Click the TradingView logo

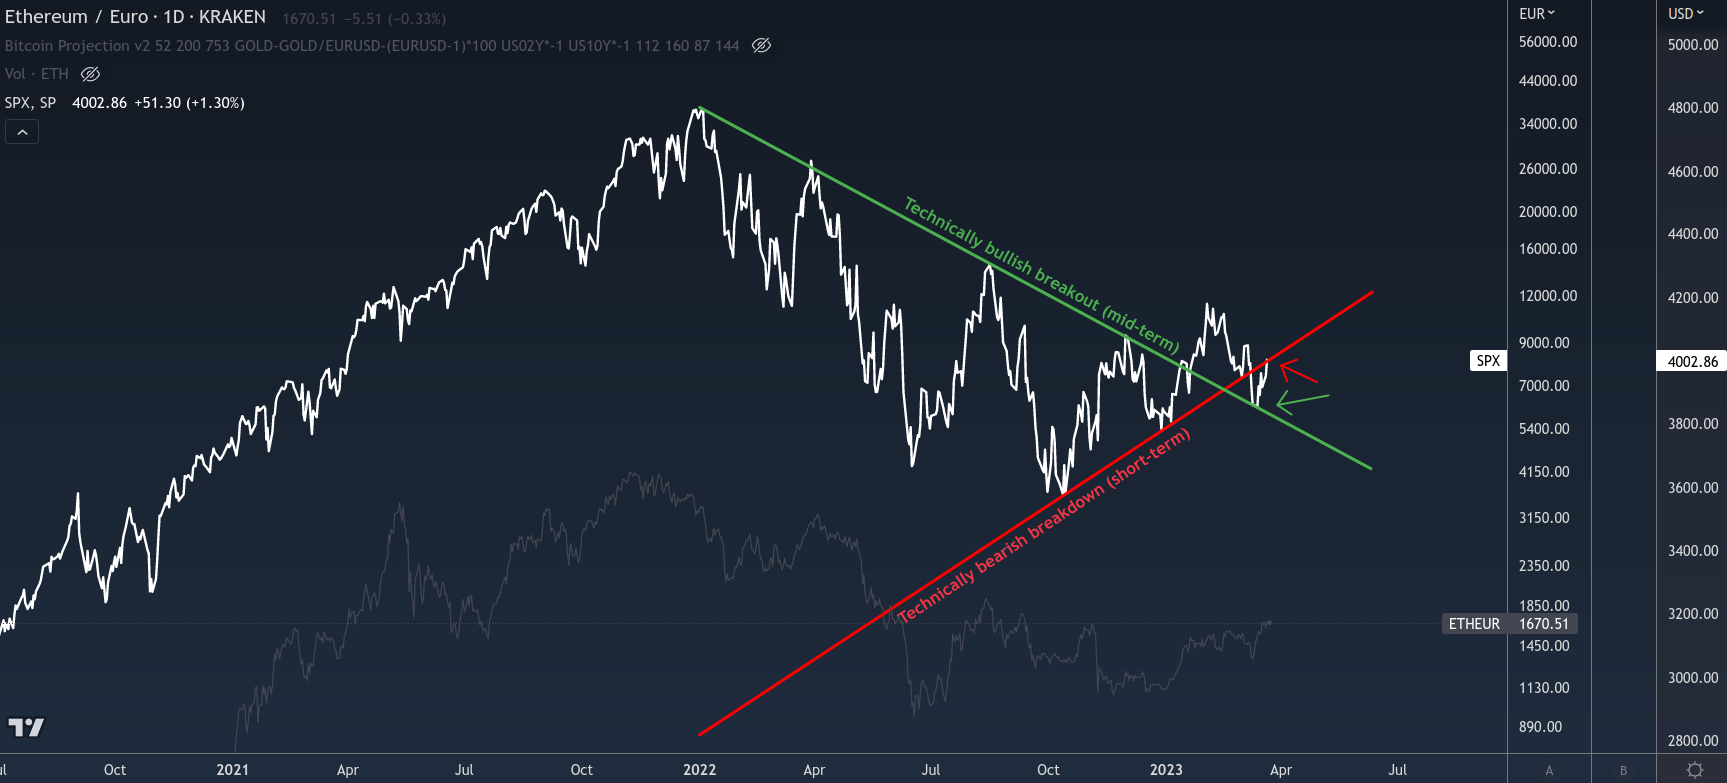point(26,727)
